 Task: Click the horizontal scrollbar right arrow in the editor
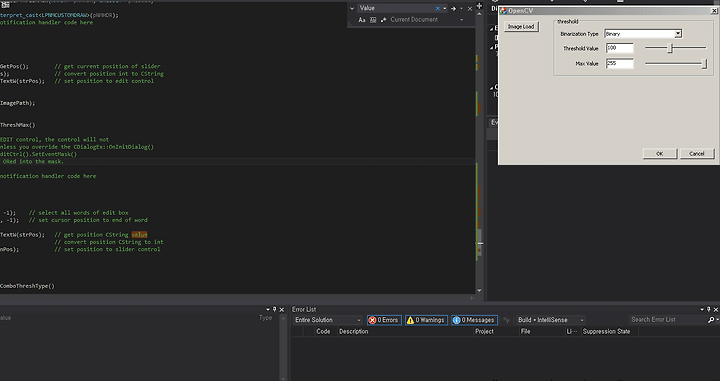[x=472, y=298]
